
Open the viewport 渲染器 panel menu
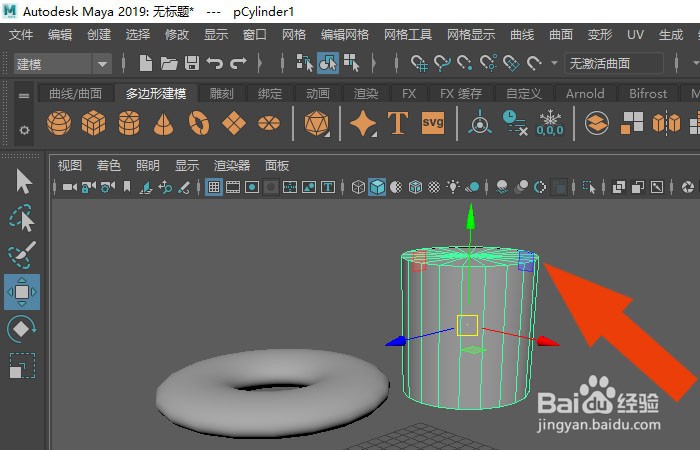[232, 166]
